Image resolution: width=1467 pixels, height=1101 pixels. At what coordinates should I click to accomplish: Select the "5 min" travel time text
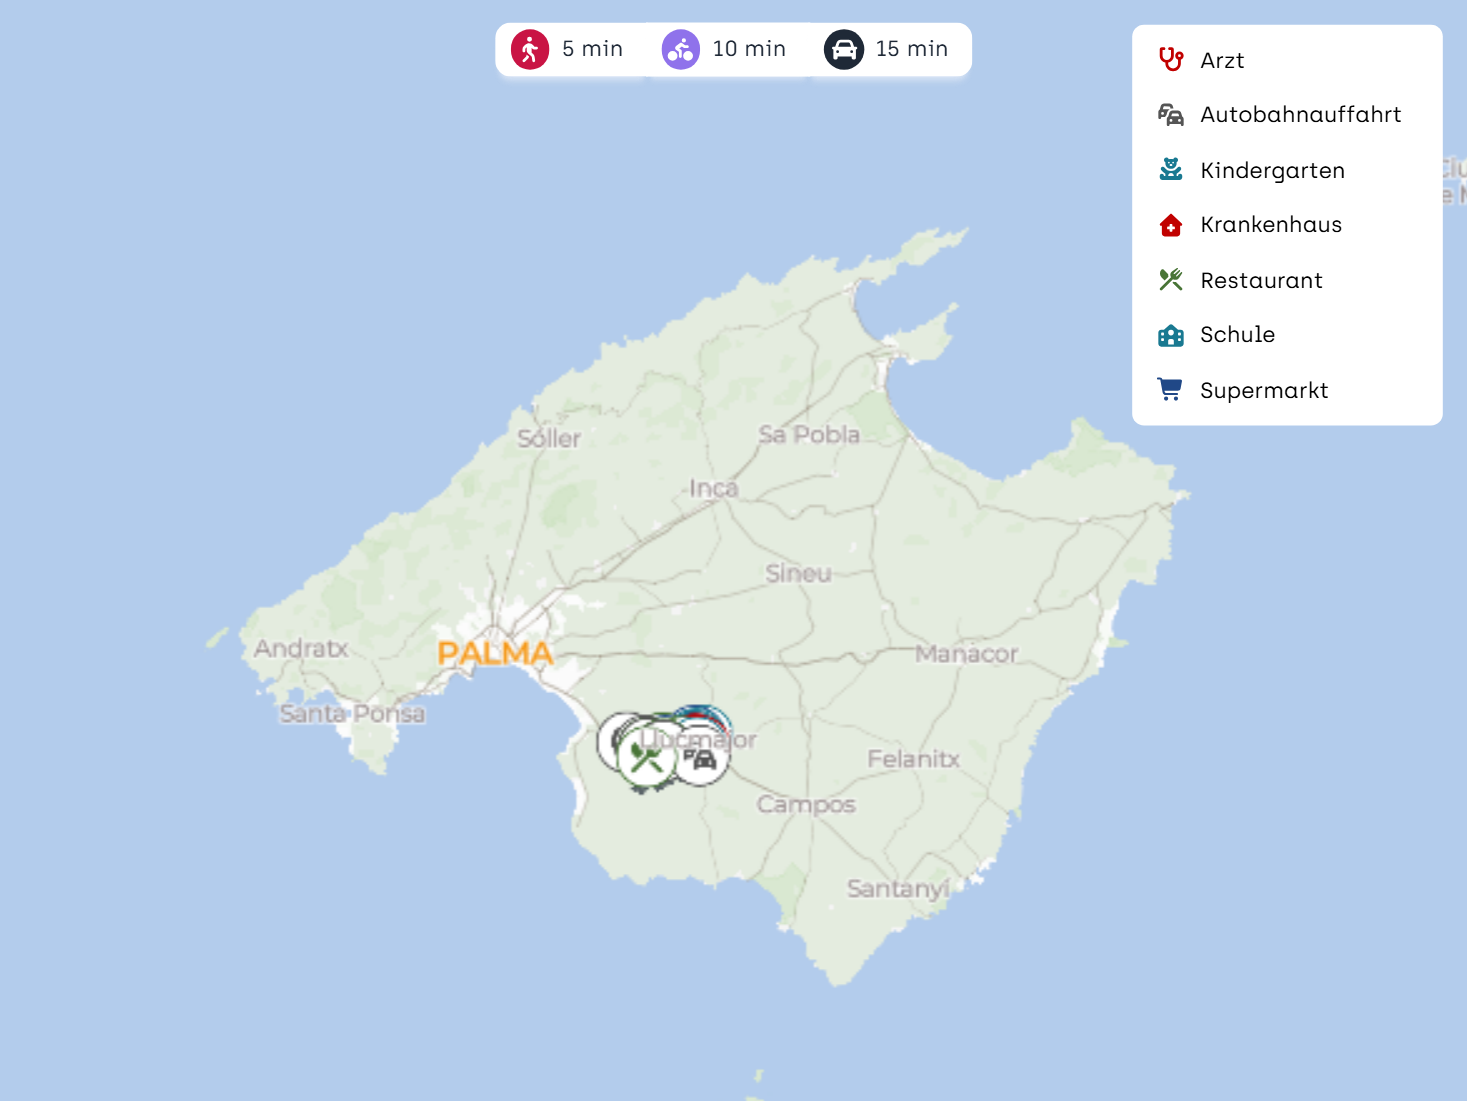tap(592, 49)
